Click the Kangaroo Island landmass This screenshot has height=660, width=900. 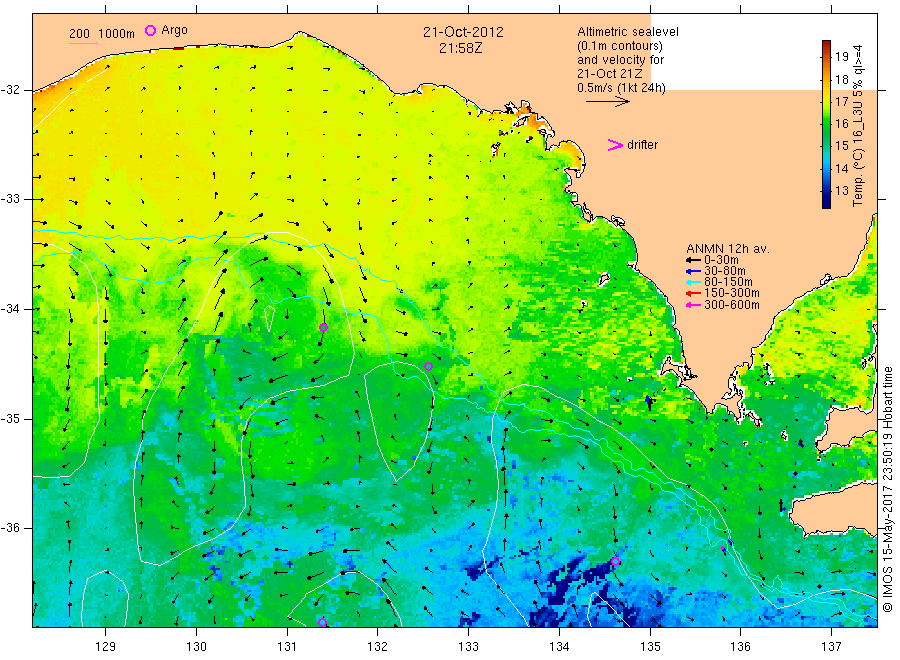833,508
